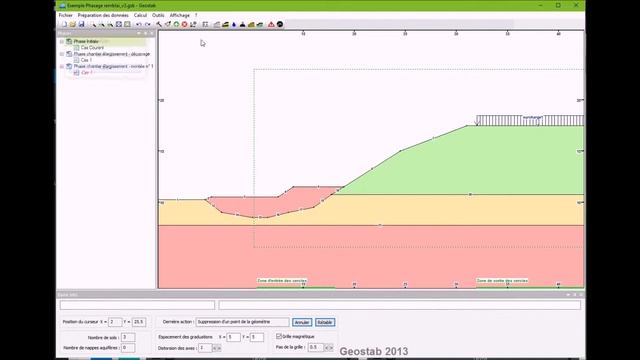
Task: Click the Espacement des graduations Y field
Action: 257,337
